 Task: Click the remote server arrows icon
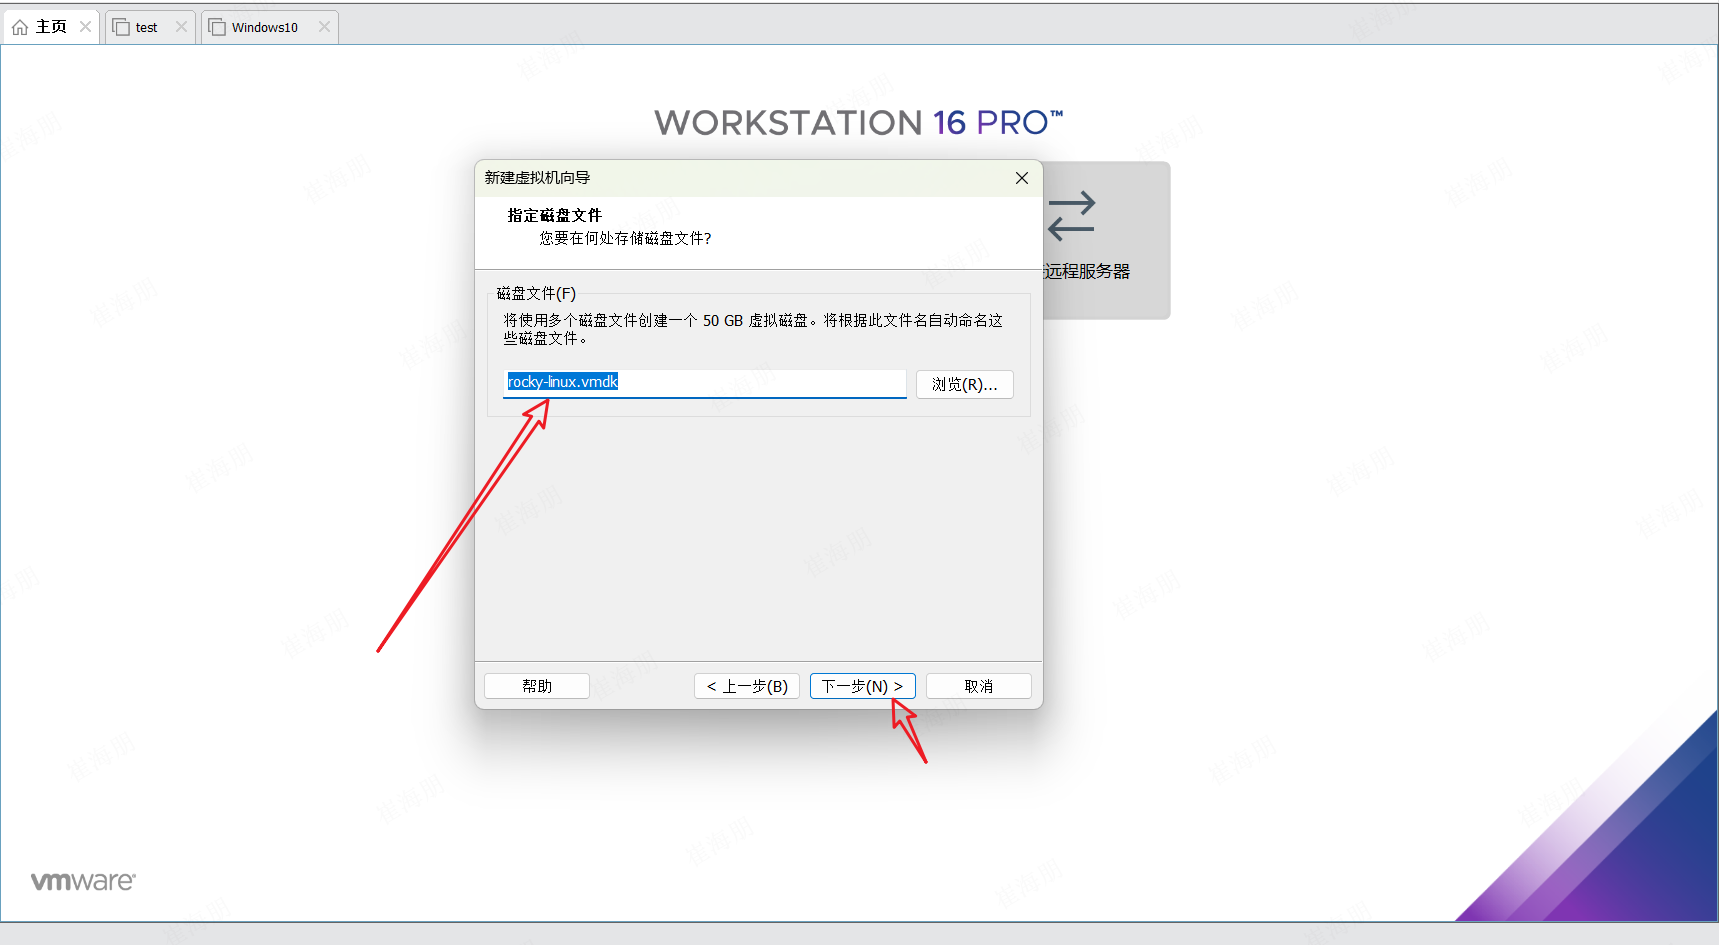(1072, 216)
